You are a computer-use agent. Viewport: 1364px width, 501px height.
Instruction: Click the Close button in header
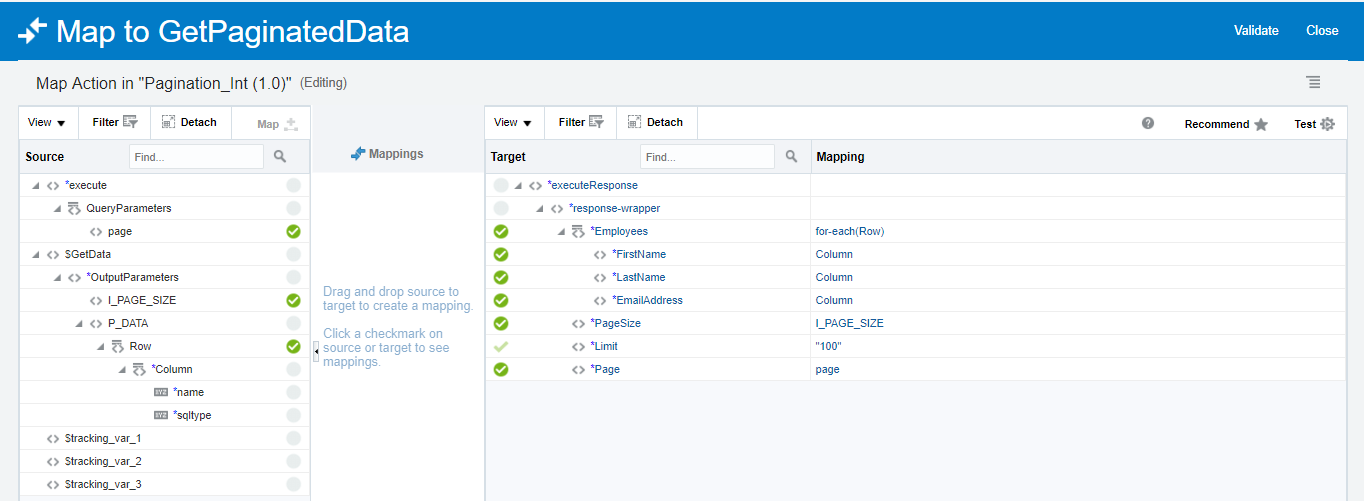pos(1322,31)
